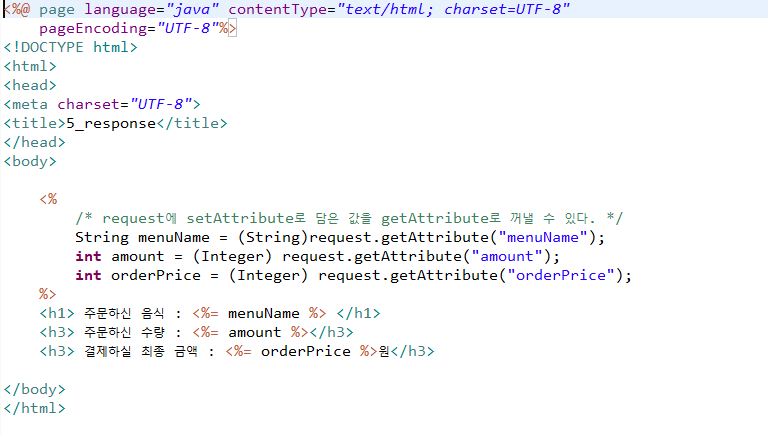Screen dimensions: 768x435
Task: Click the closing </head> tag
Action: coord(34,143)
